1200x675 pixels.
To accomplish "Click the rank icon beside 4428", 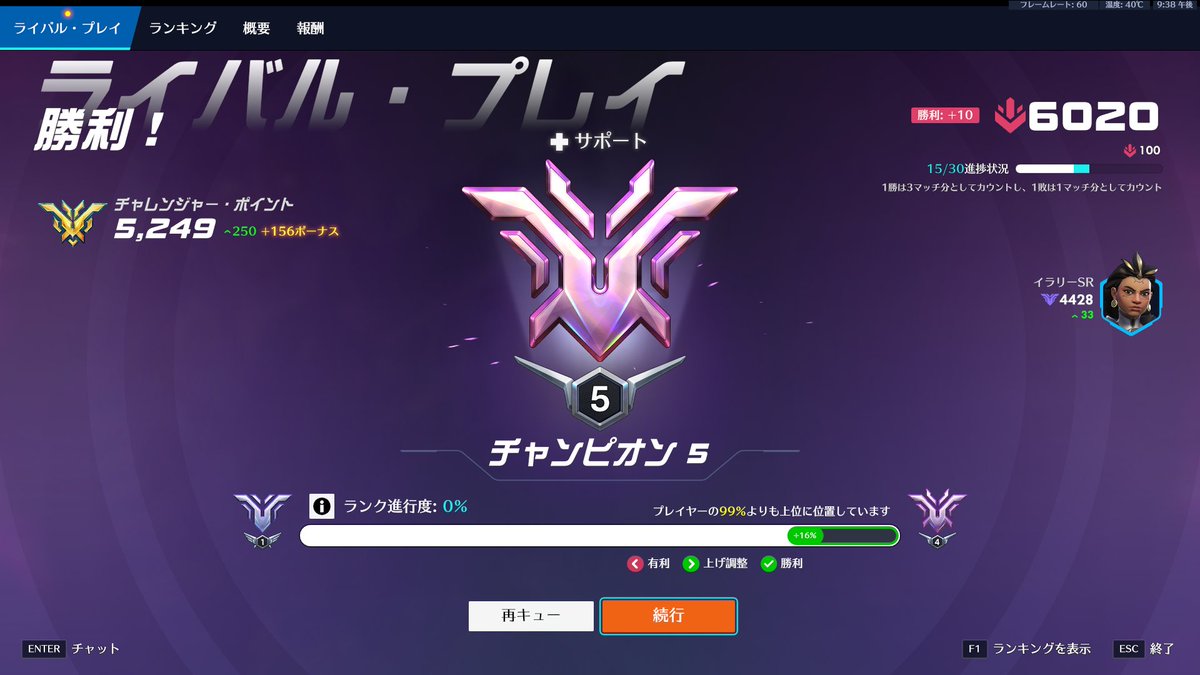I will tap(1048, 299).
